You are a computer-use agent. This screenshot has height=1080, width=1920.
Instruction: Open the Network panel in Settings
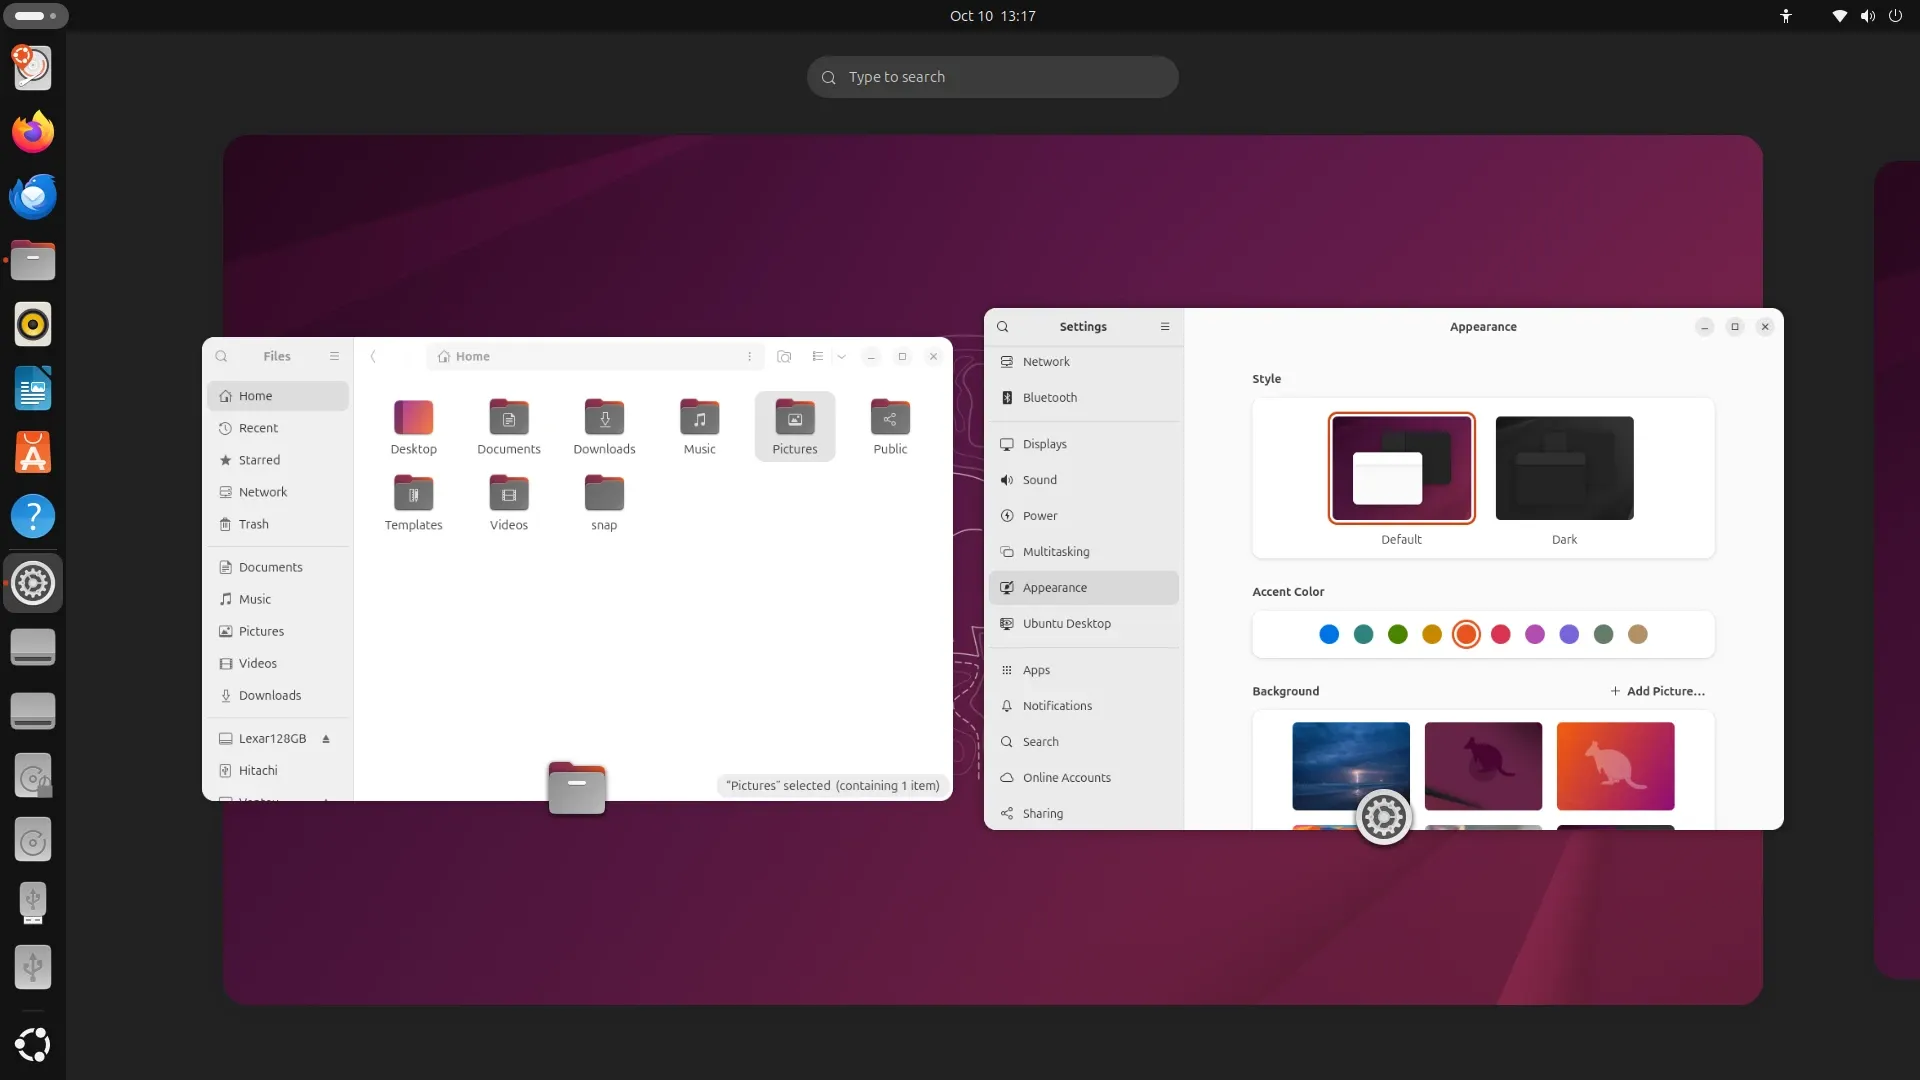(1084, 362)
